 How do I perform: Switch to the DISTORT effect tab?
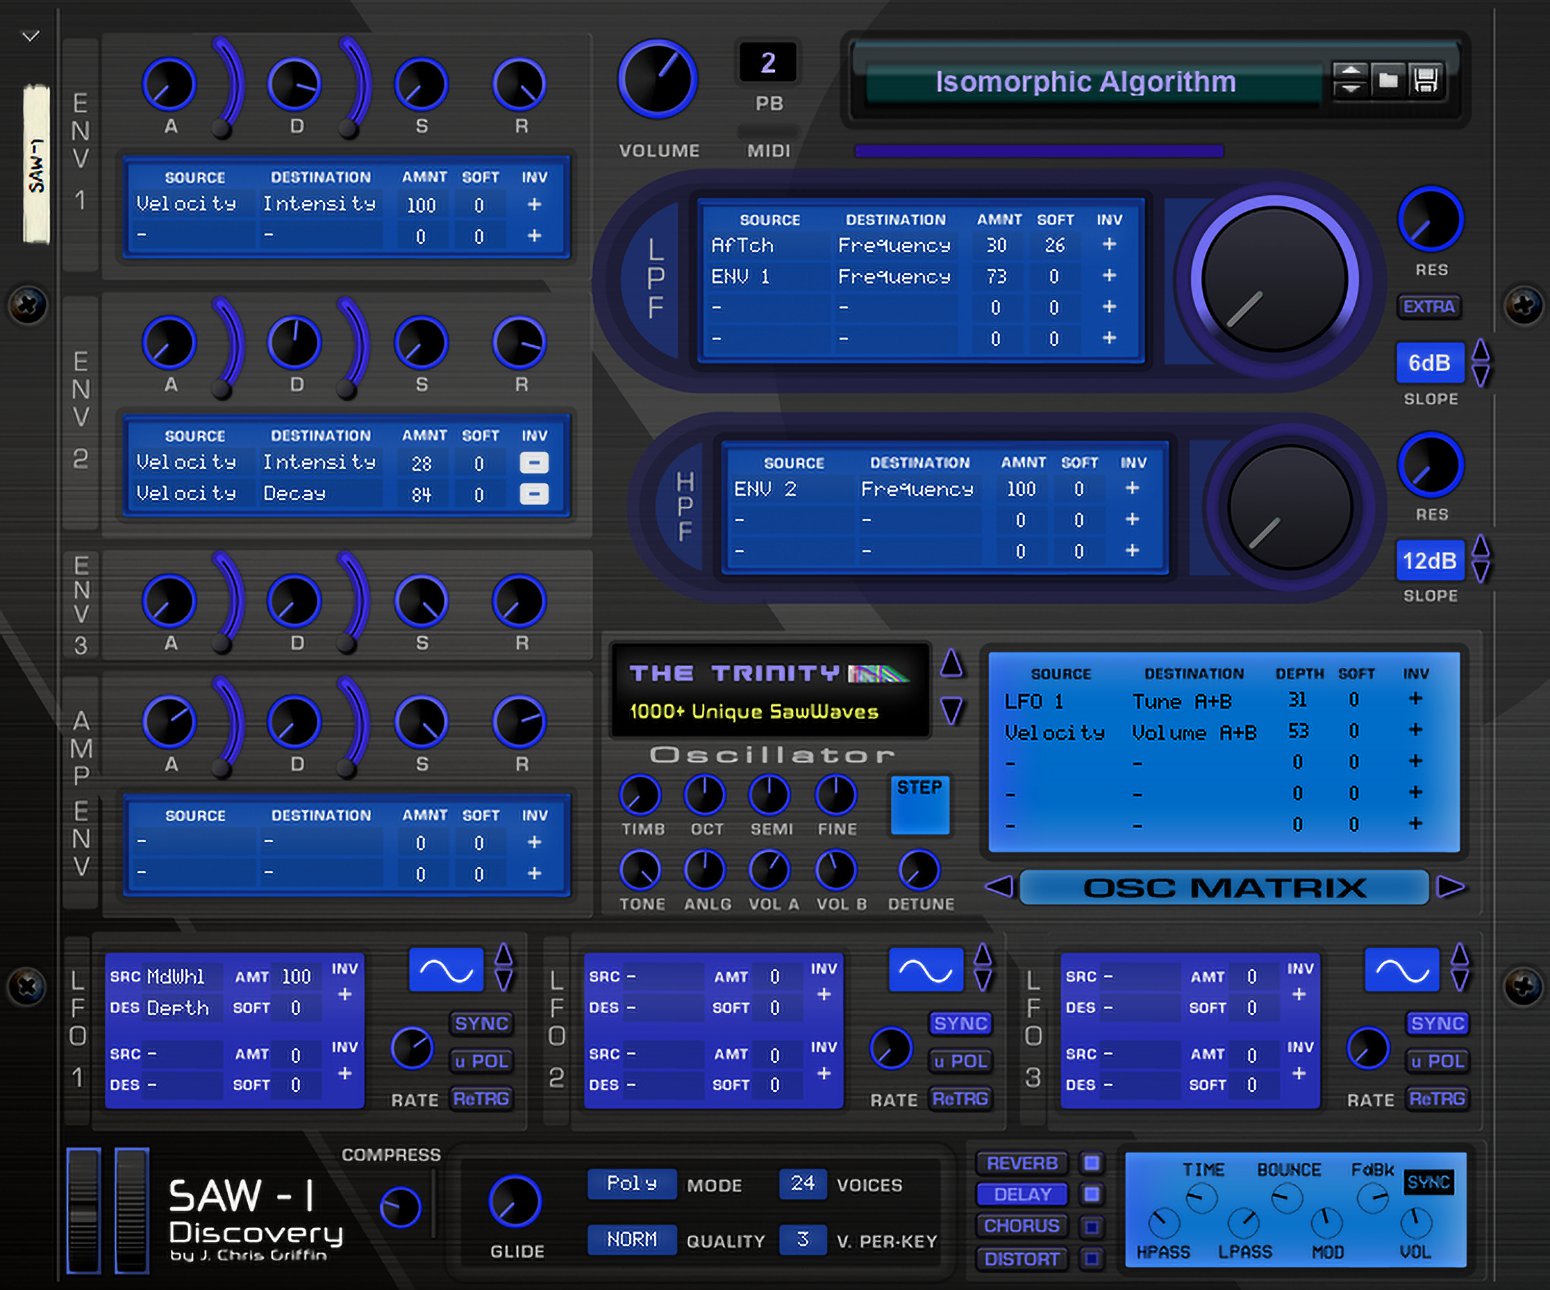point(1021,1259)
